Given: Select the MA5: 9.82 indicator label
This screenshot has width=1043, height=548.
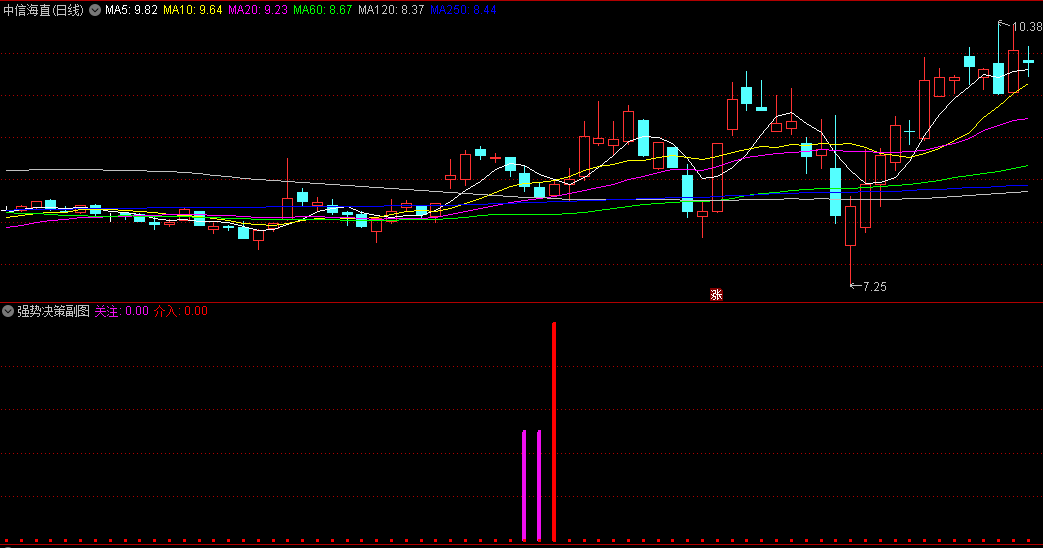Looking at the screenshot, I should 131,10.
